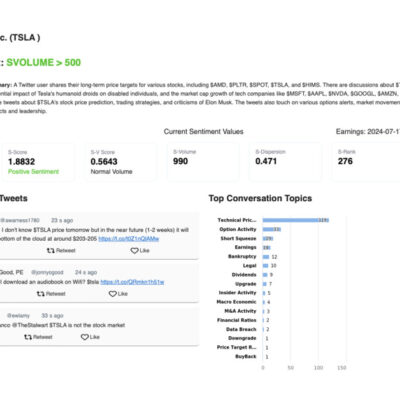Click the Macro Economic topic label
The height and width of the screenshot is (400, 400).
point(236,302)
